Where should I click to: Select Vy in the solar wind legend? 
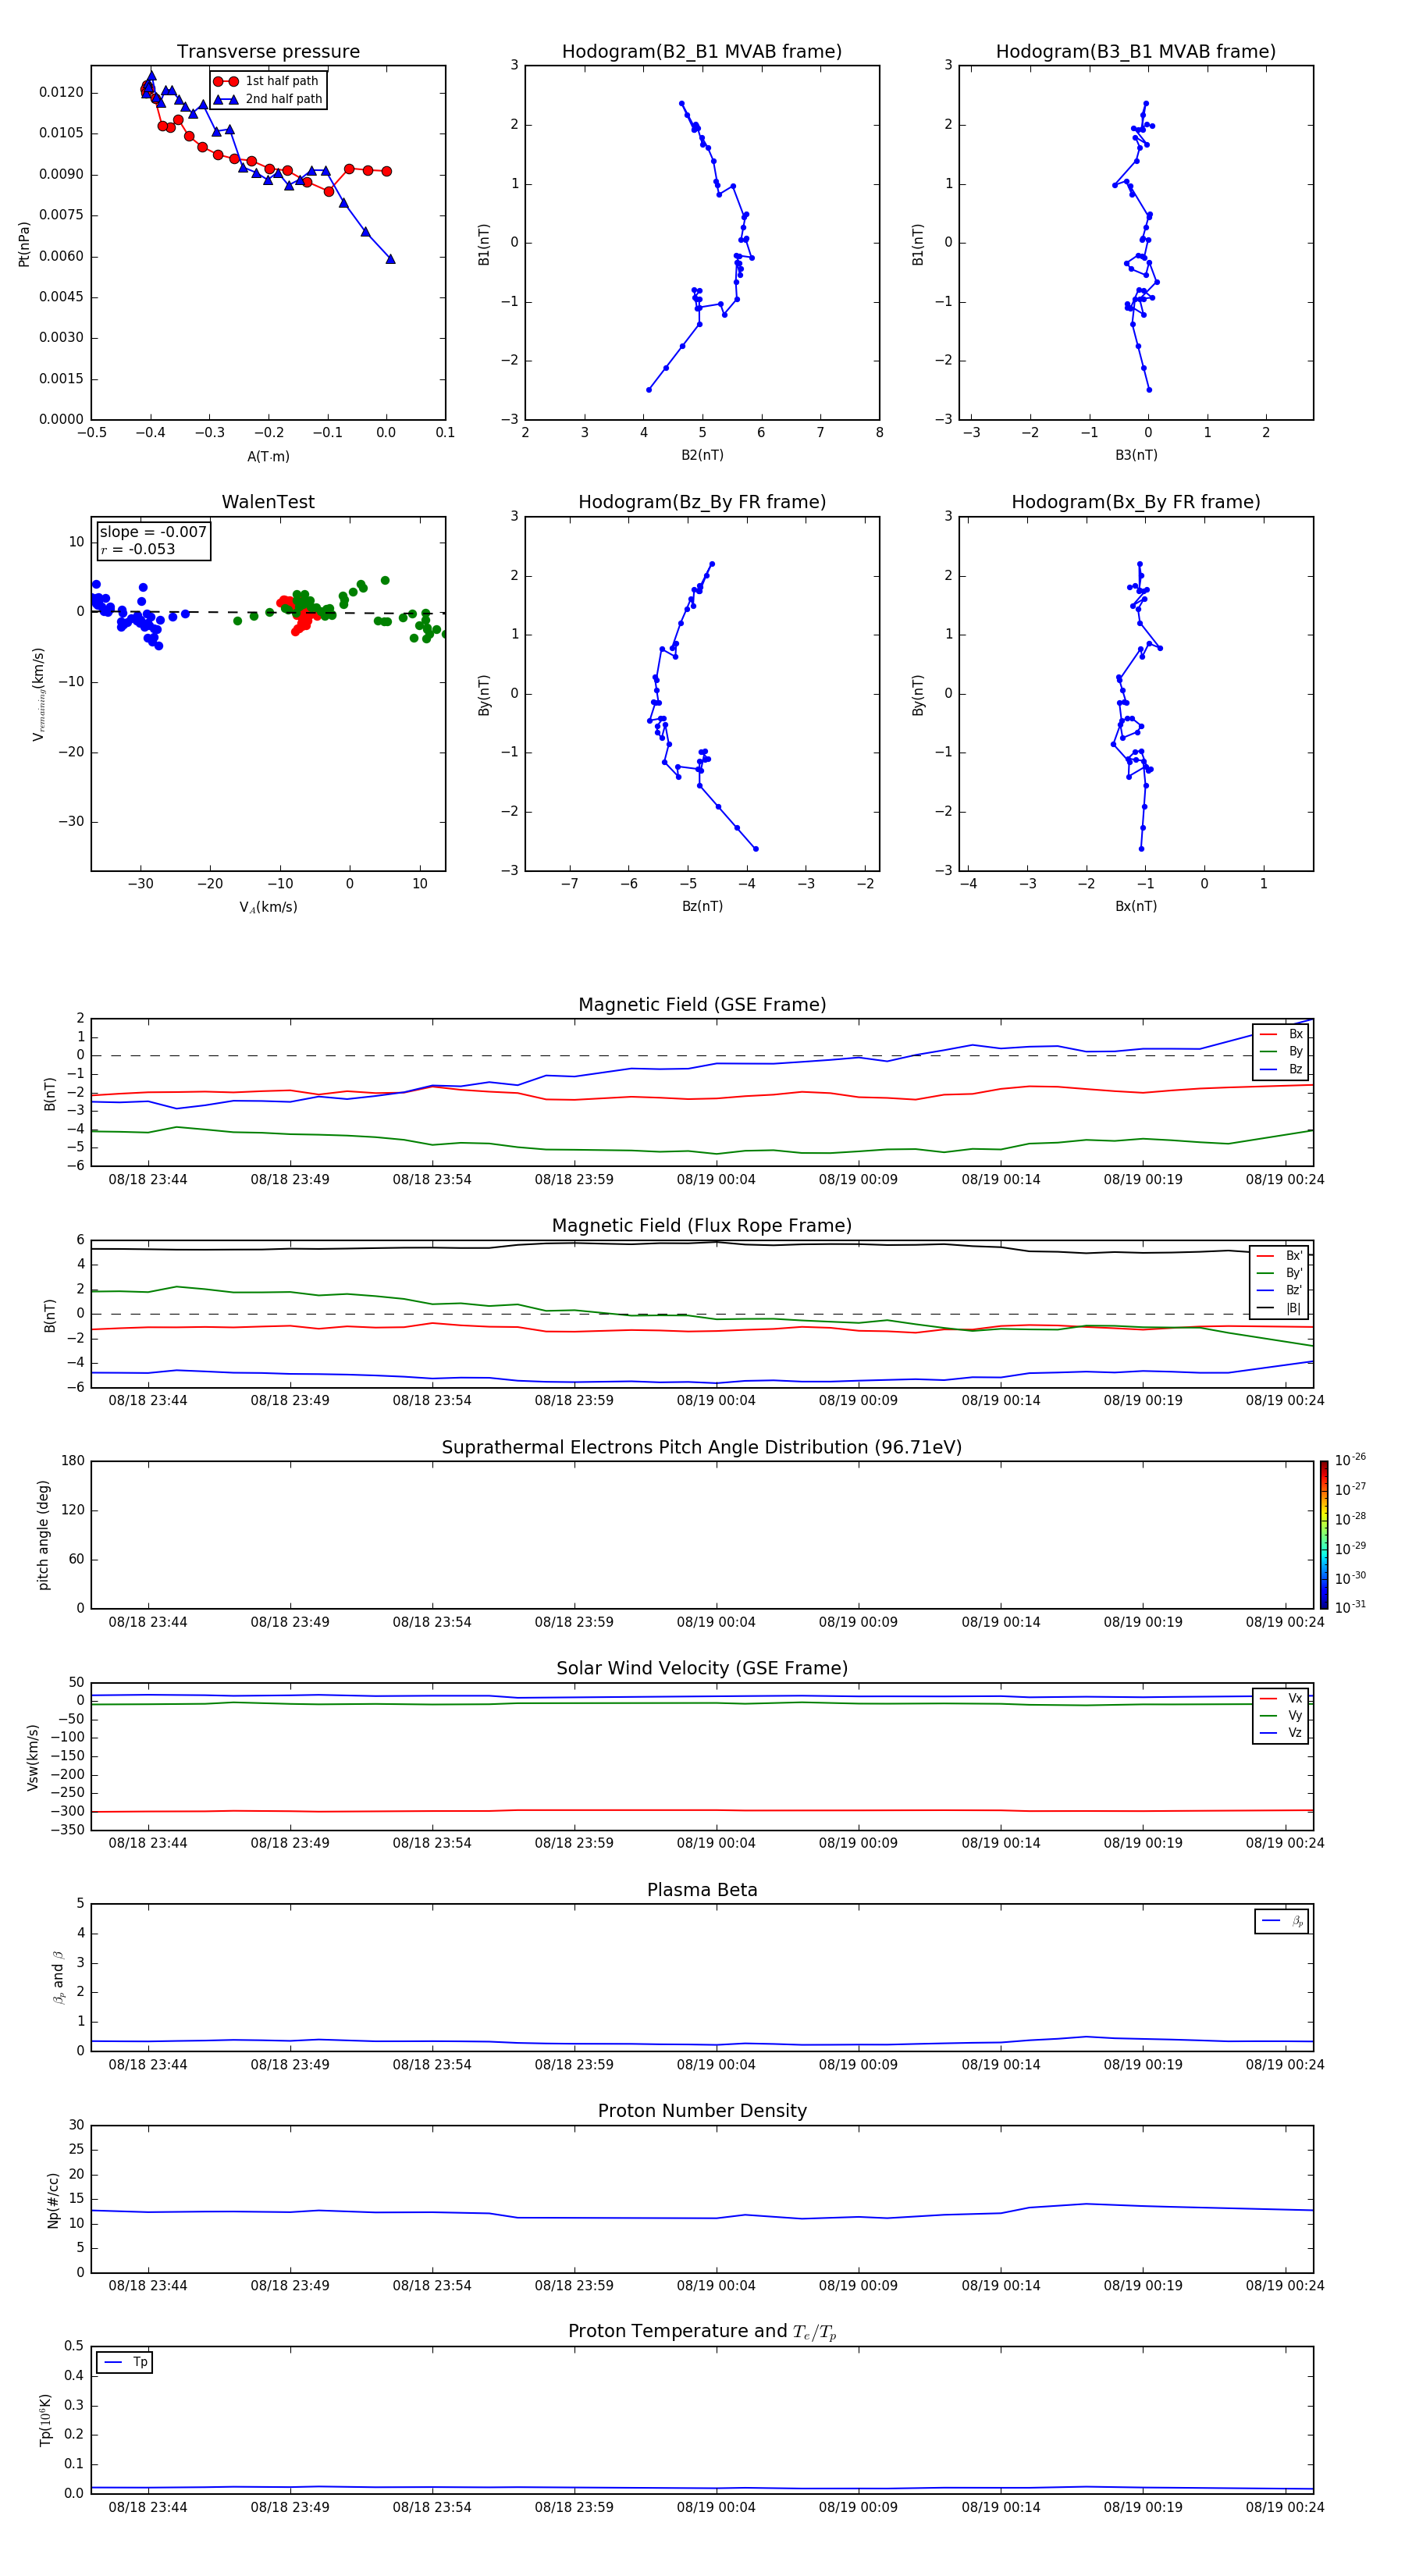(x=1281, y=1716)
